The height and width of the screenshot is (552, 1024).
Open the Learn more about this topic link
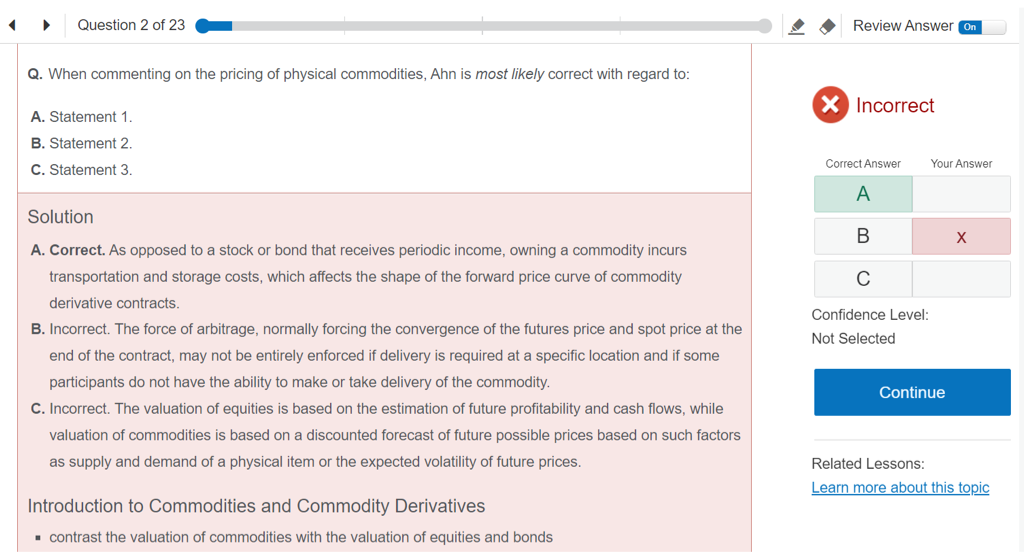[900, 488]
